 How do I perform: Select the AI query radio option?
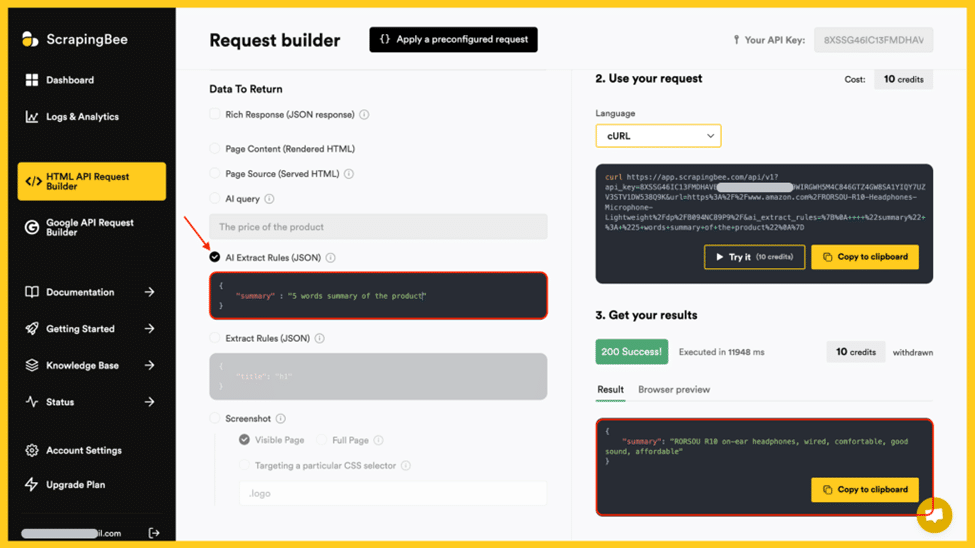pos(215,198)
